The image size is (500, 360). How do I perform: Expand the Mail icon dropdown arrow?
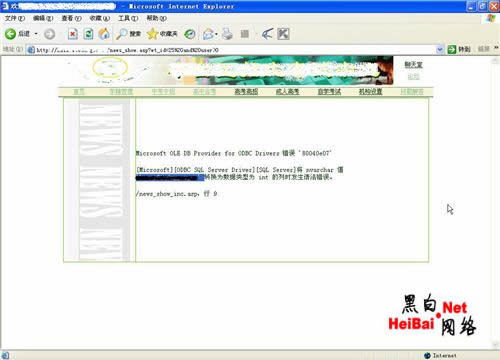pyautogui.click(x=216, y=34)
